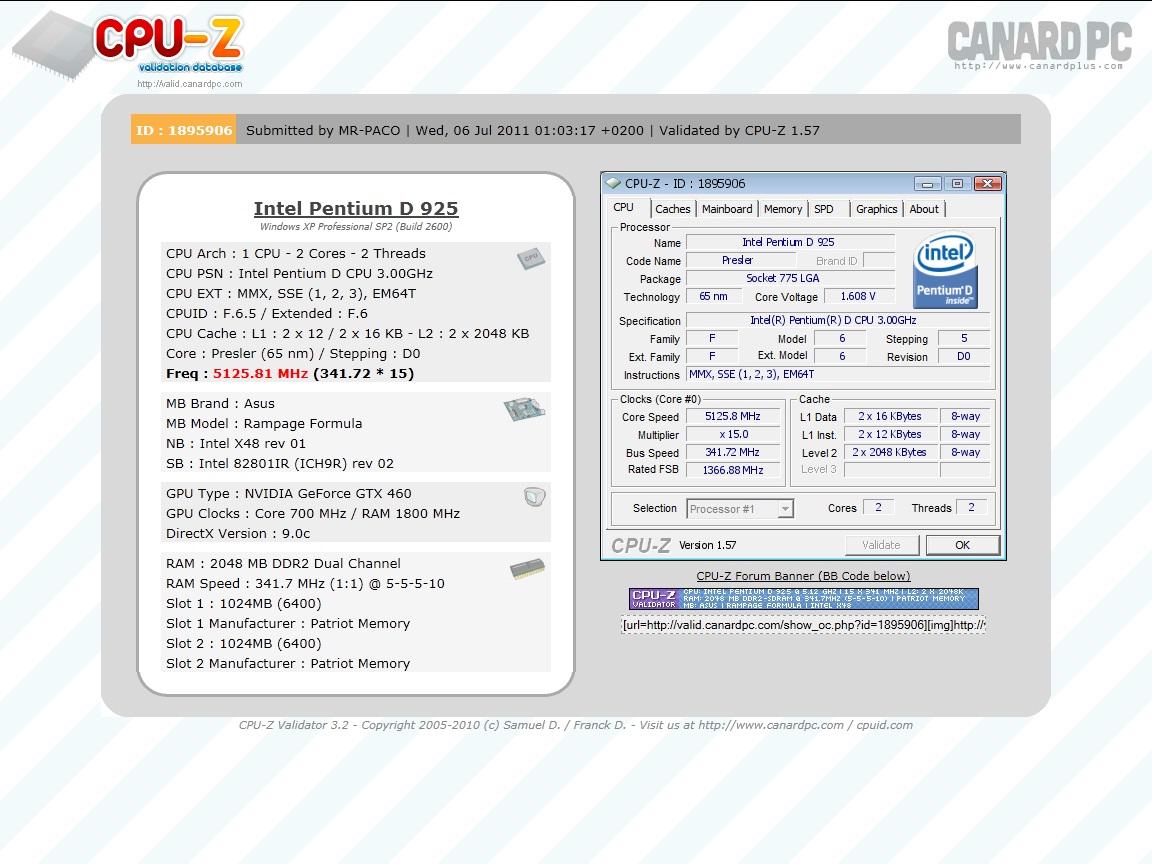This screenshot has width=1152, height=864.
Task: Click the Validate button
Action: (881, 545)
